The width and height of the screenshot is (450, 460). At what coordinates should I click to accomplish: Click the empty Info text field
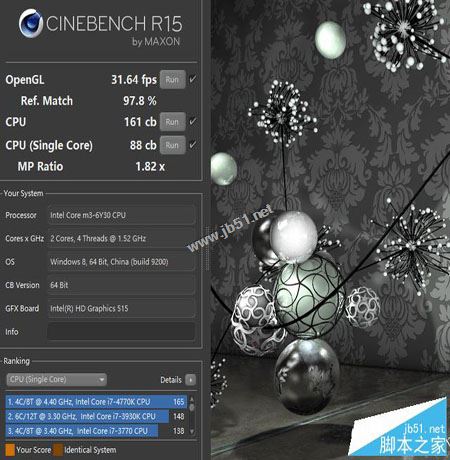click(121, 332)
